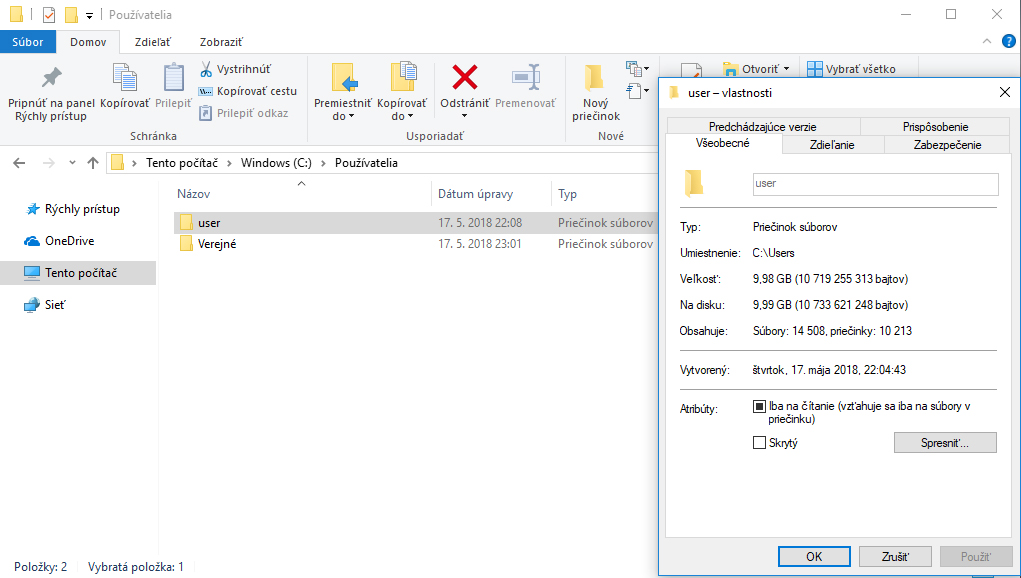Screen dimensions: 1021x578
Task: Switch to the Zdieľať ribbon tab
Action: pos(152,42)
